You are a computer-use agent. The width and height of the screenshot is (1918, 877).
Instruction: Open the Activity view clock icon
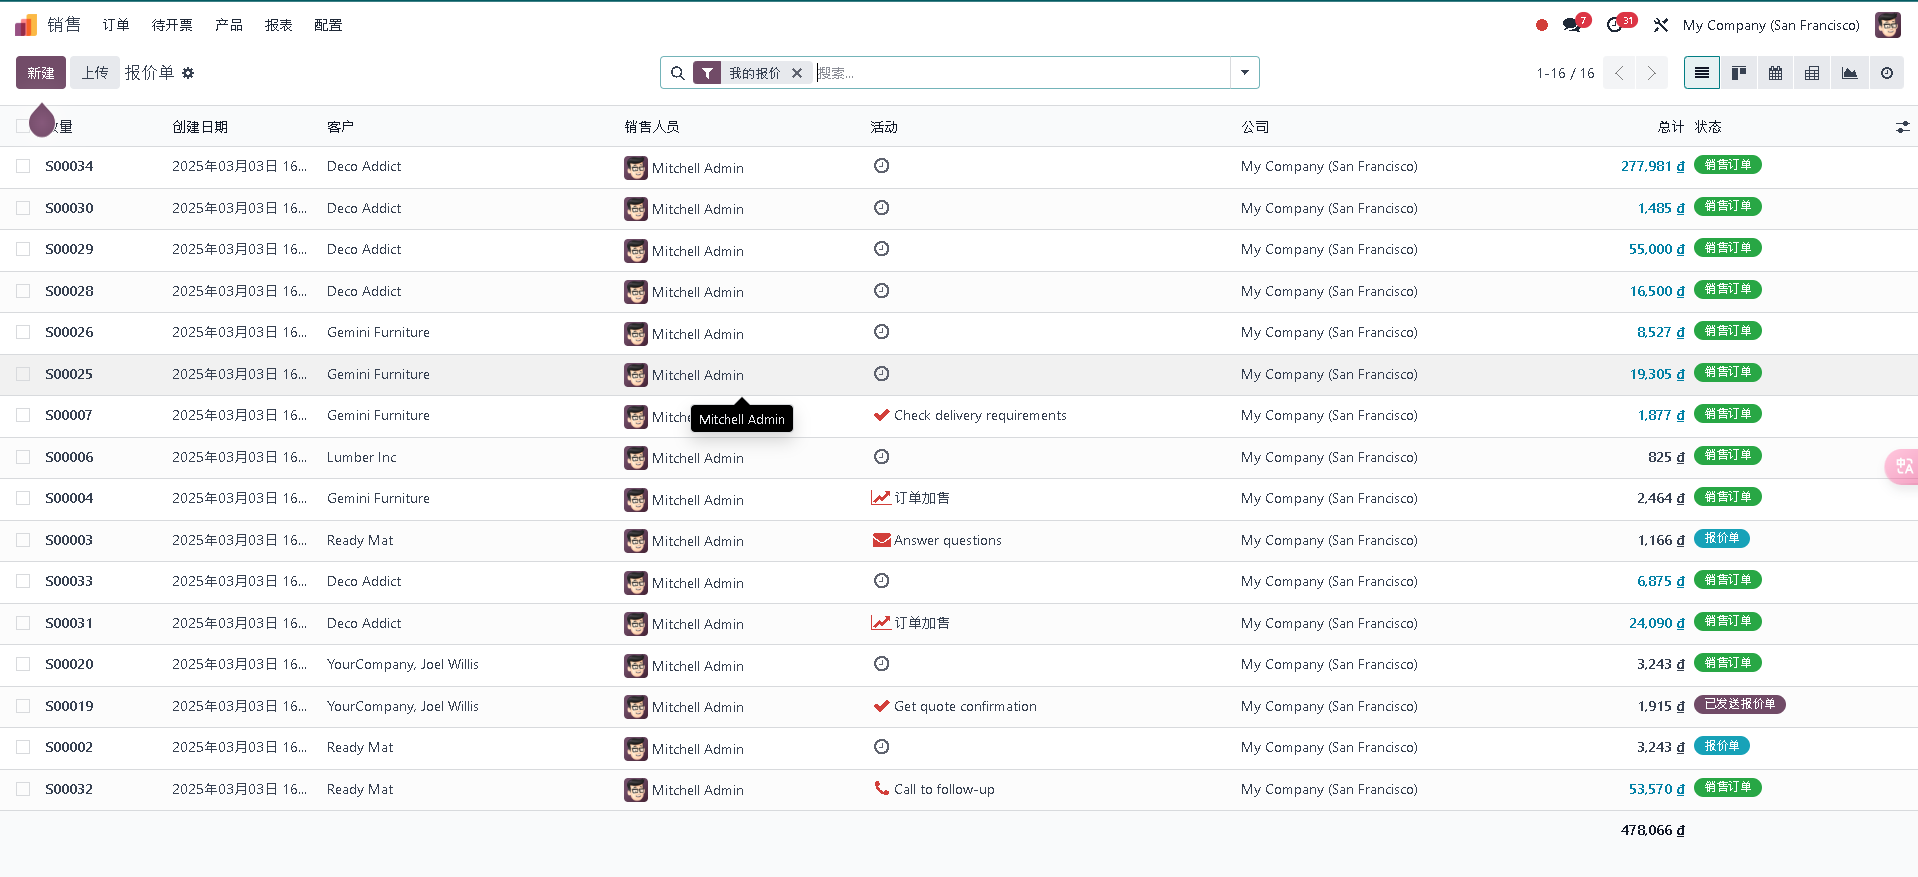[1886, 73]
